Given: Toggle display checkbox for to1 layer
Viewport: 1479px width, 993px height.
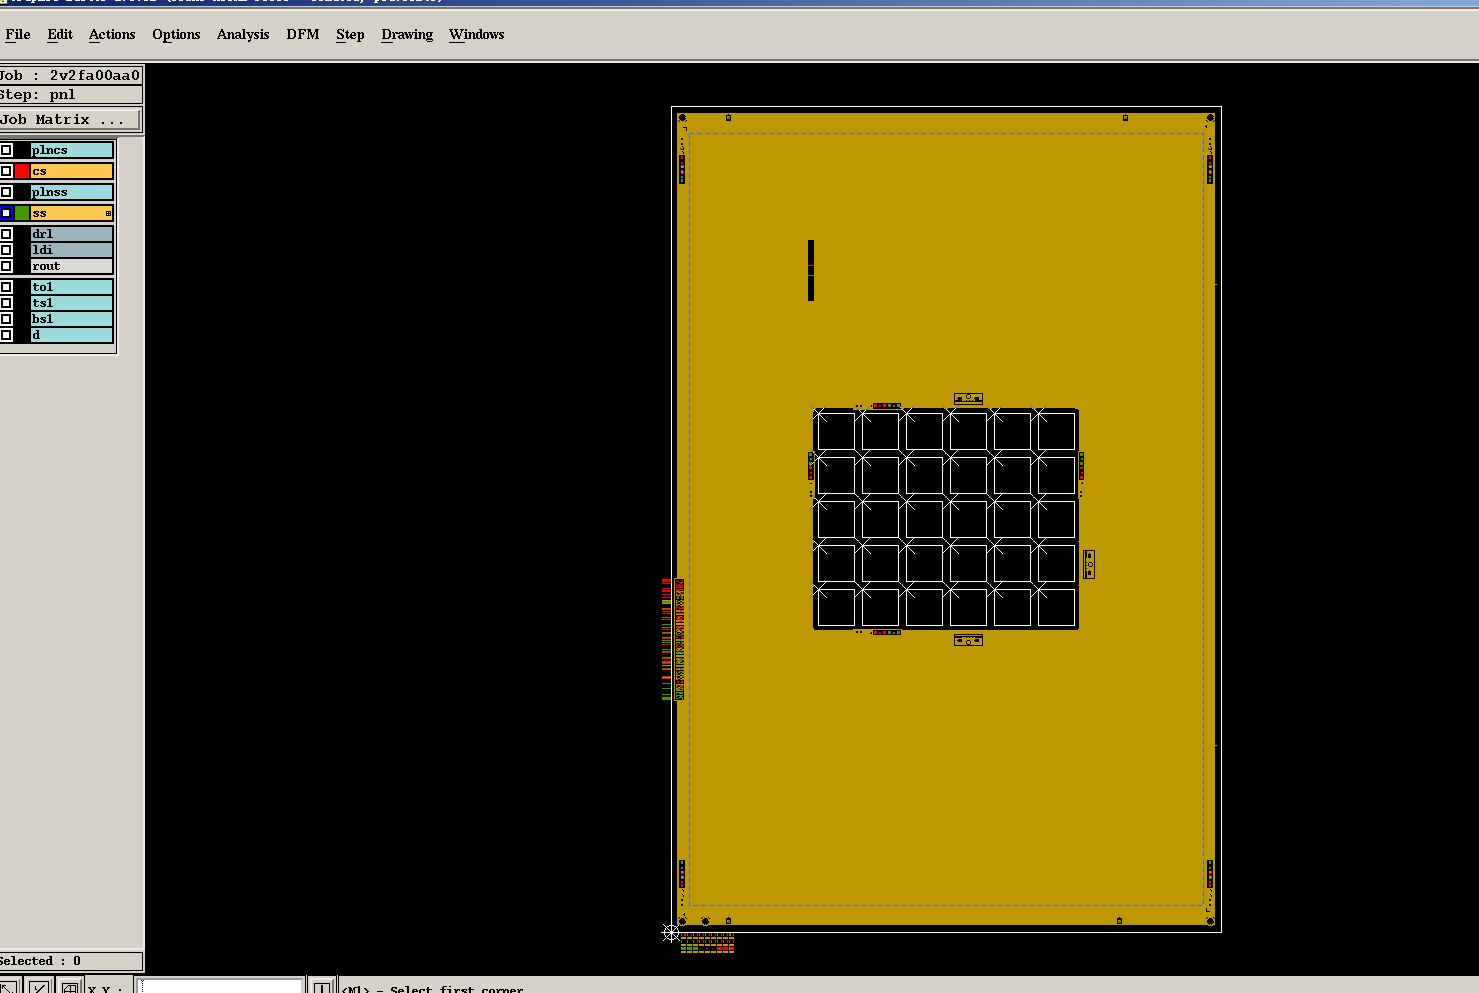Looking at the screenshot, I should [6, 287].
